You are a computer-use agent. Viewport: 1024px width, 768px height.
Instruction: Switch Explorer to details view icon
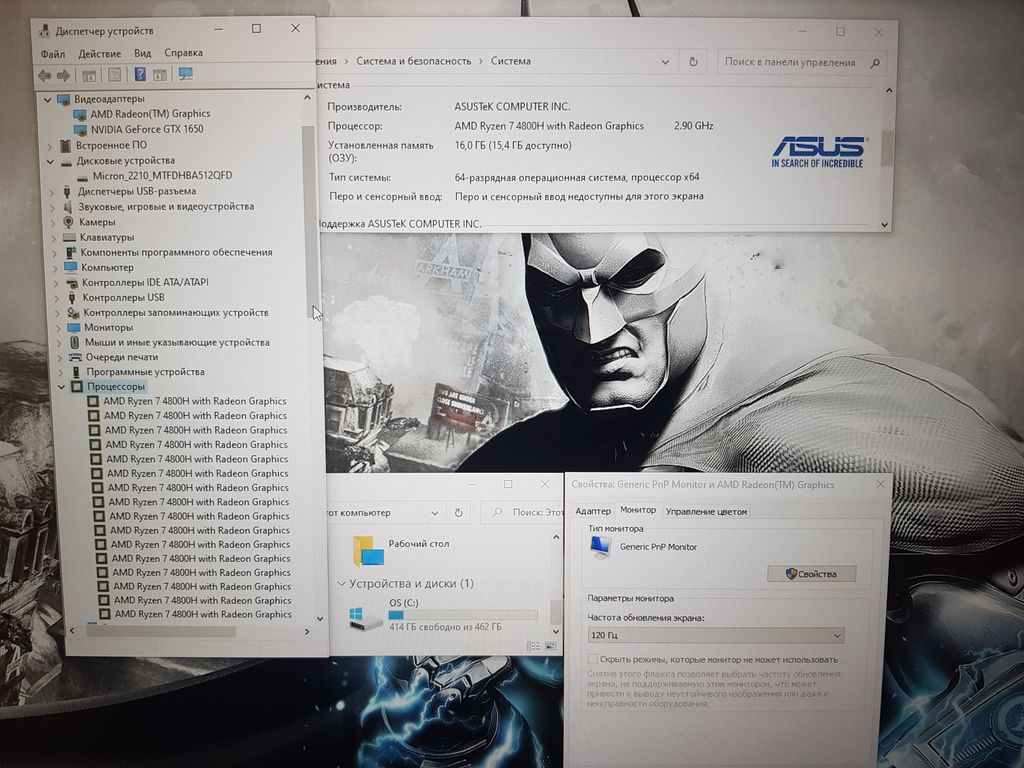tap(533, 646)
